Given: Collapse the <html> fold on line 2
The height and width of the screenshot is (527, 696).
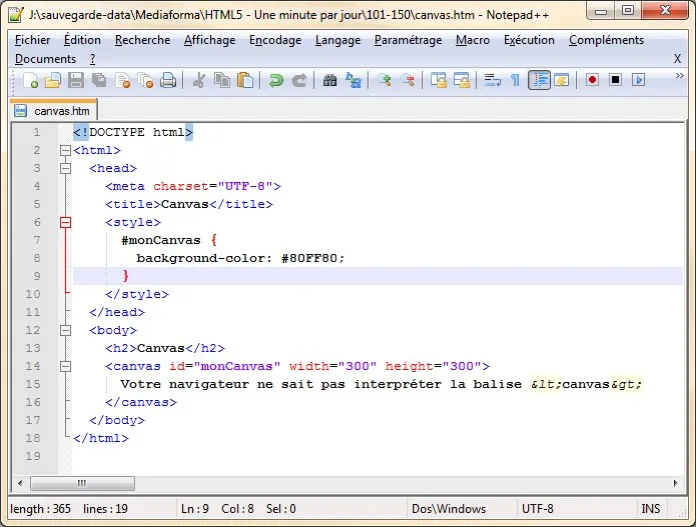Looking at the screenshot, I should pyautogui.click(x=66, y=151).
